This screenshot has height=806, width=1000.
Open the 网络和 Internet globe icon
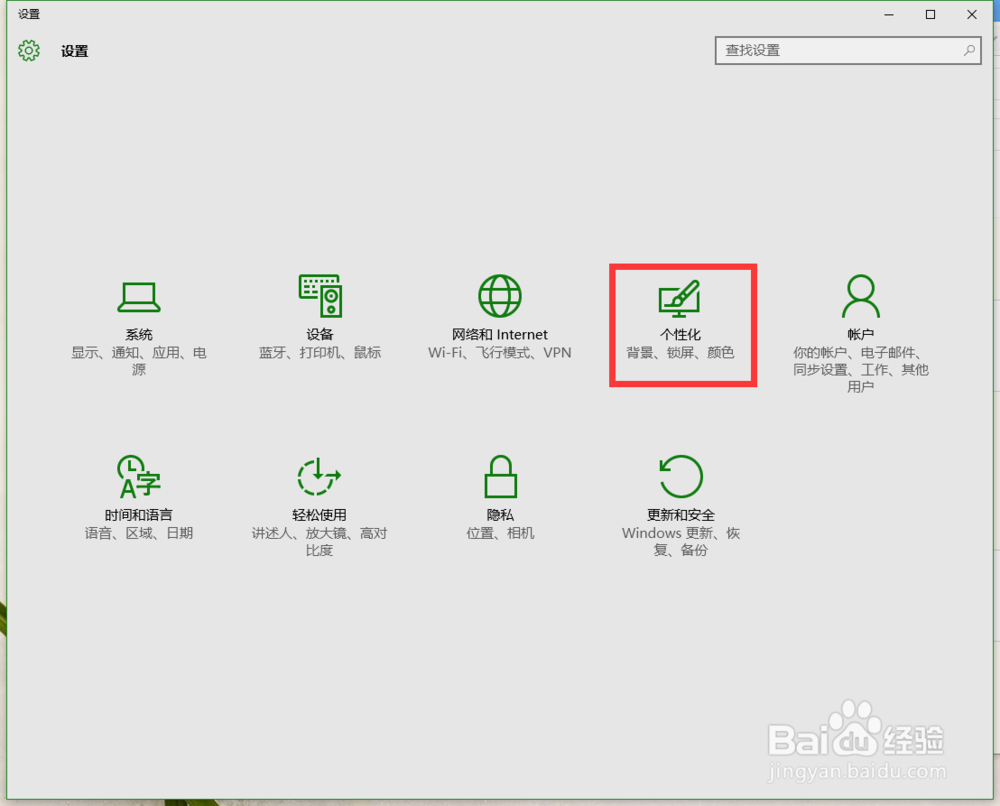(499, 296)
